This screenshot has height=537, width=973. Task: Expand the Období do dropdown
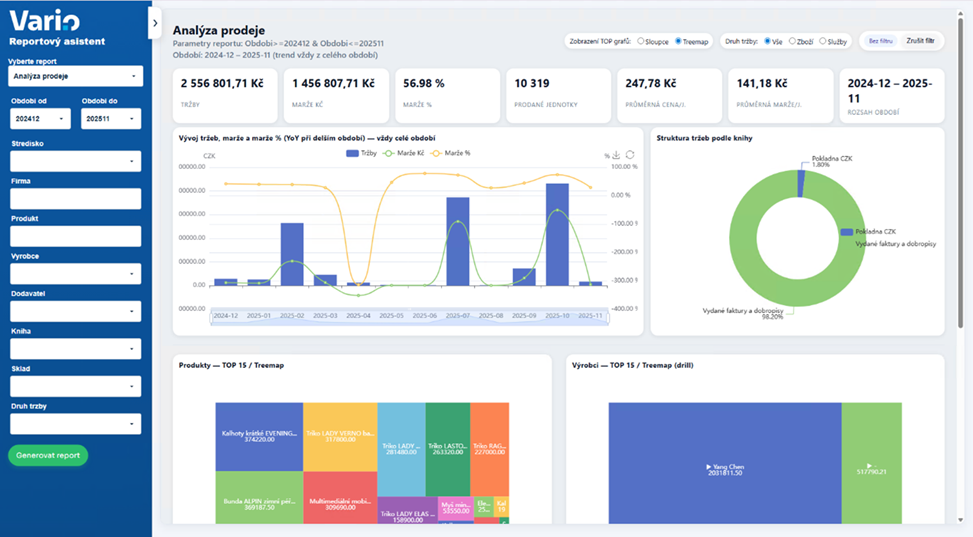point(111,118)
